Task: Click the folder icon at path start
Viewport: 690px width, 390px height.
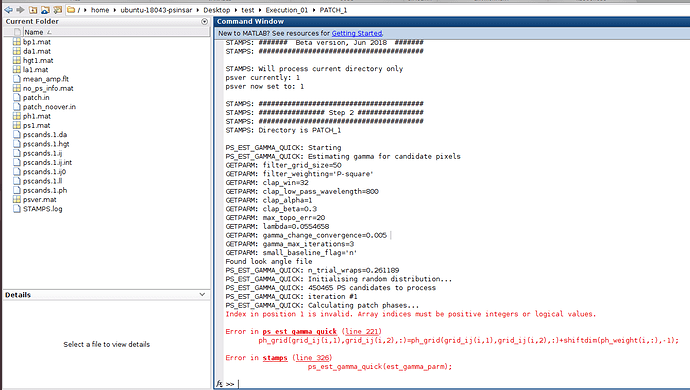Action: tap(70, 10)
